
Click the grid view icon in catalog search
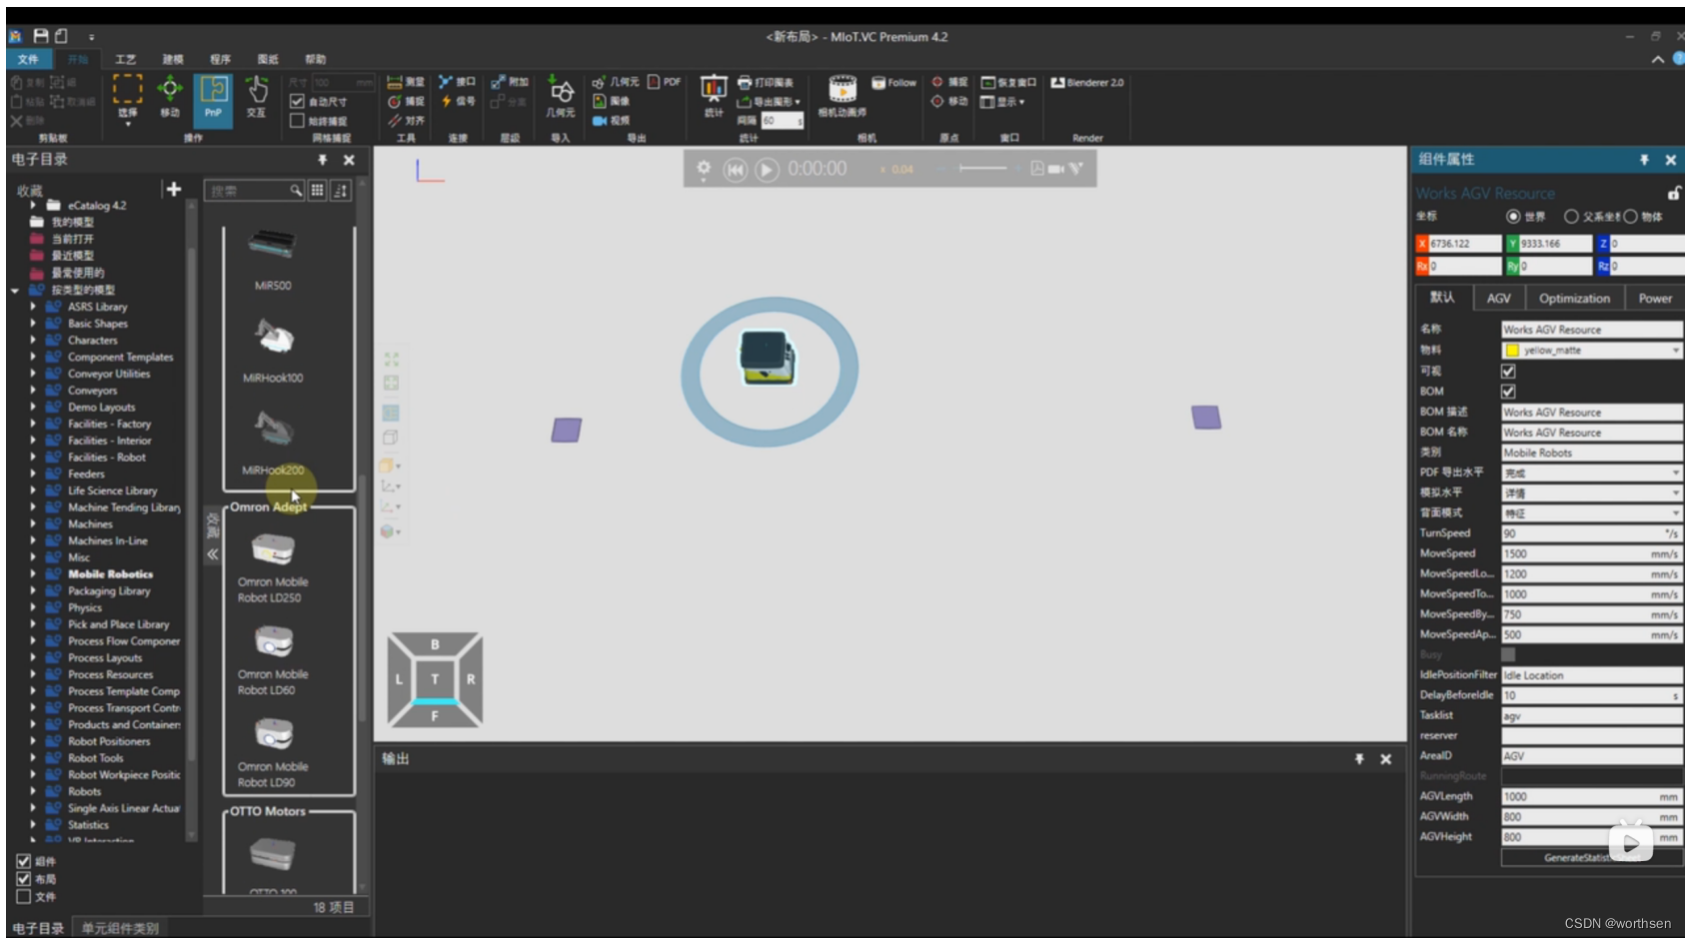click(x=317, y=190)
